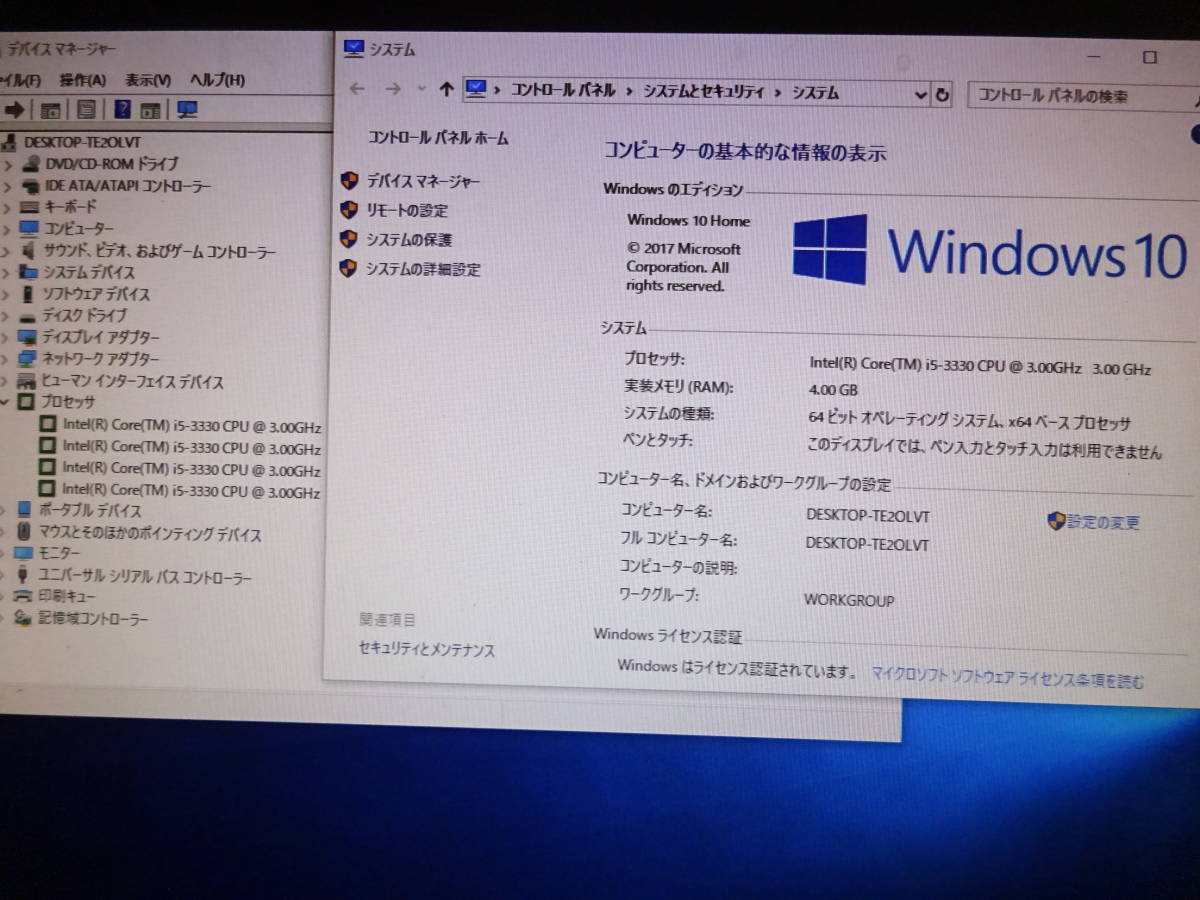Screen dimensions: 1200x900
Task: Click the print queue printer icon
Action: pyautogui.click(x=22, y=597)
